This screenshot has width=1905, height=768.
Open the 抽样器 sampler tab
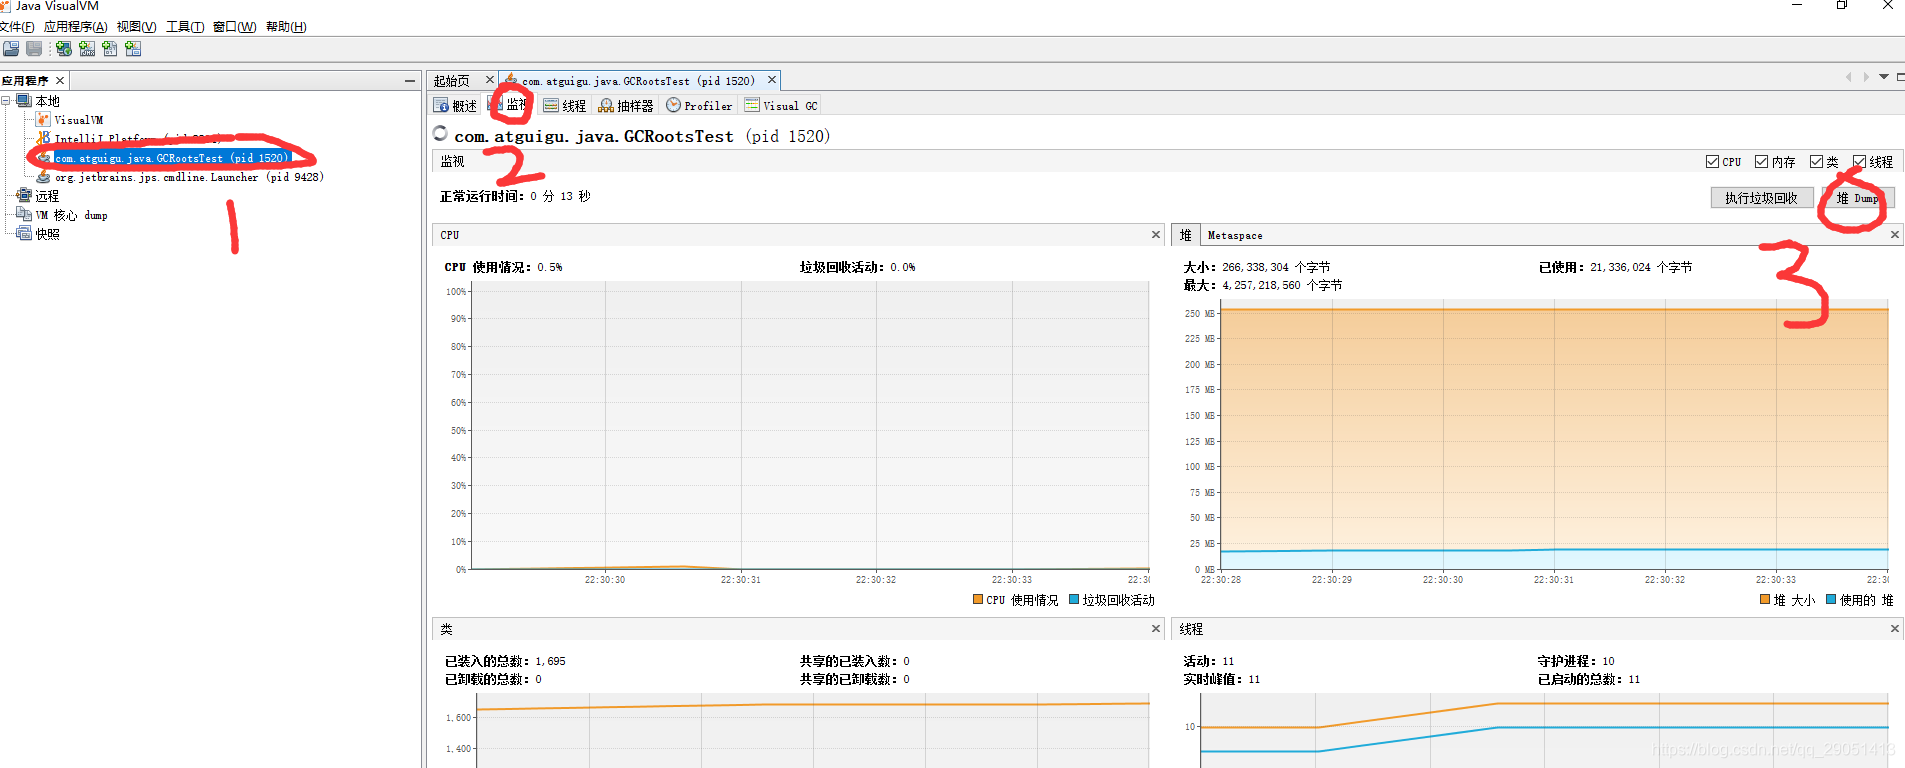[626, 105]
